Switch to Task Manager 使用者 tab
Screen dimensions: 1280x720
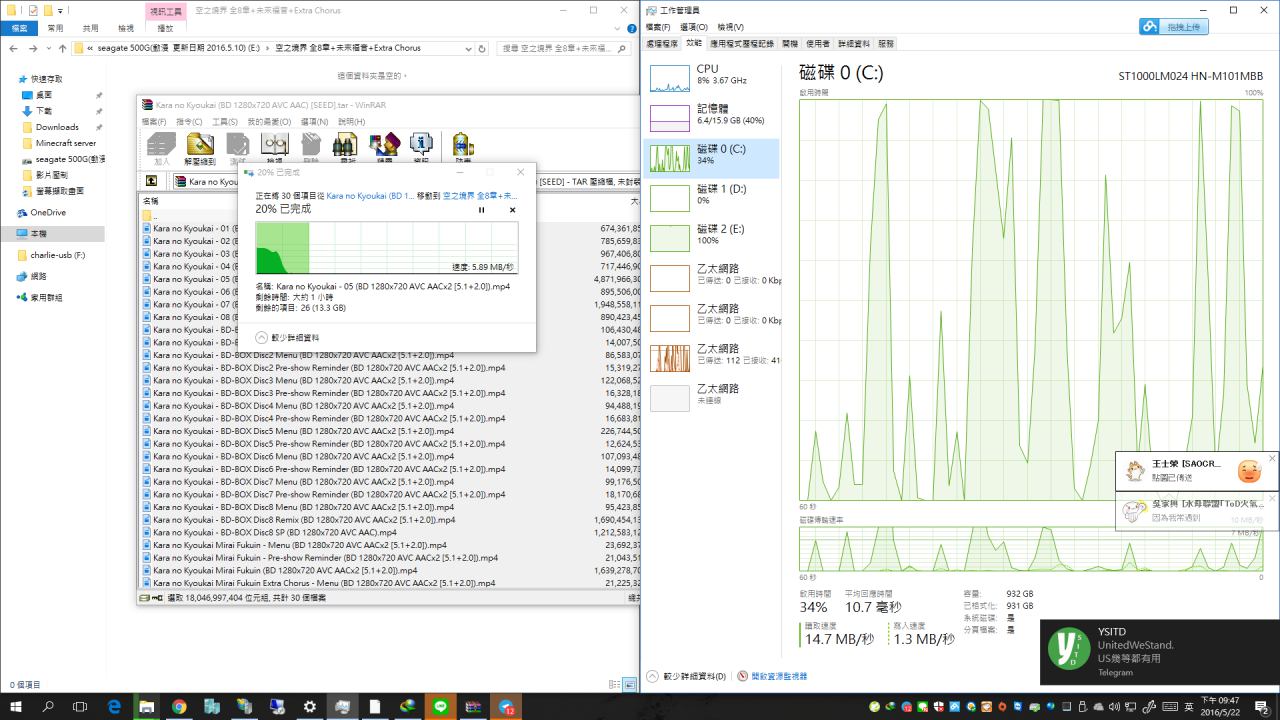pyautogui.click(x=818, y=44)
